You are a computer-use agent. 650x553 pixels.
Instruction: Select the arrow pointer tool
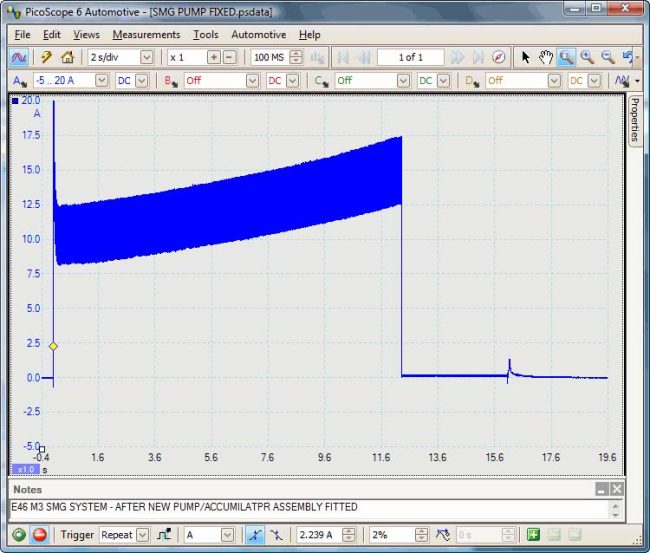point(526,57)
